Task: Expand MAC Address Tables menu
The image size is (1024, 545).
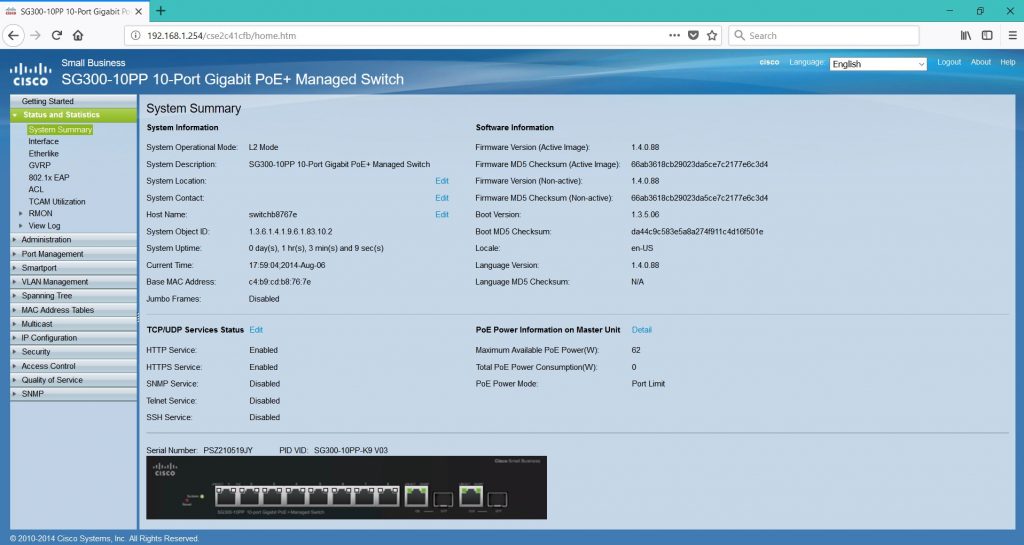Action: 73,310
